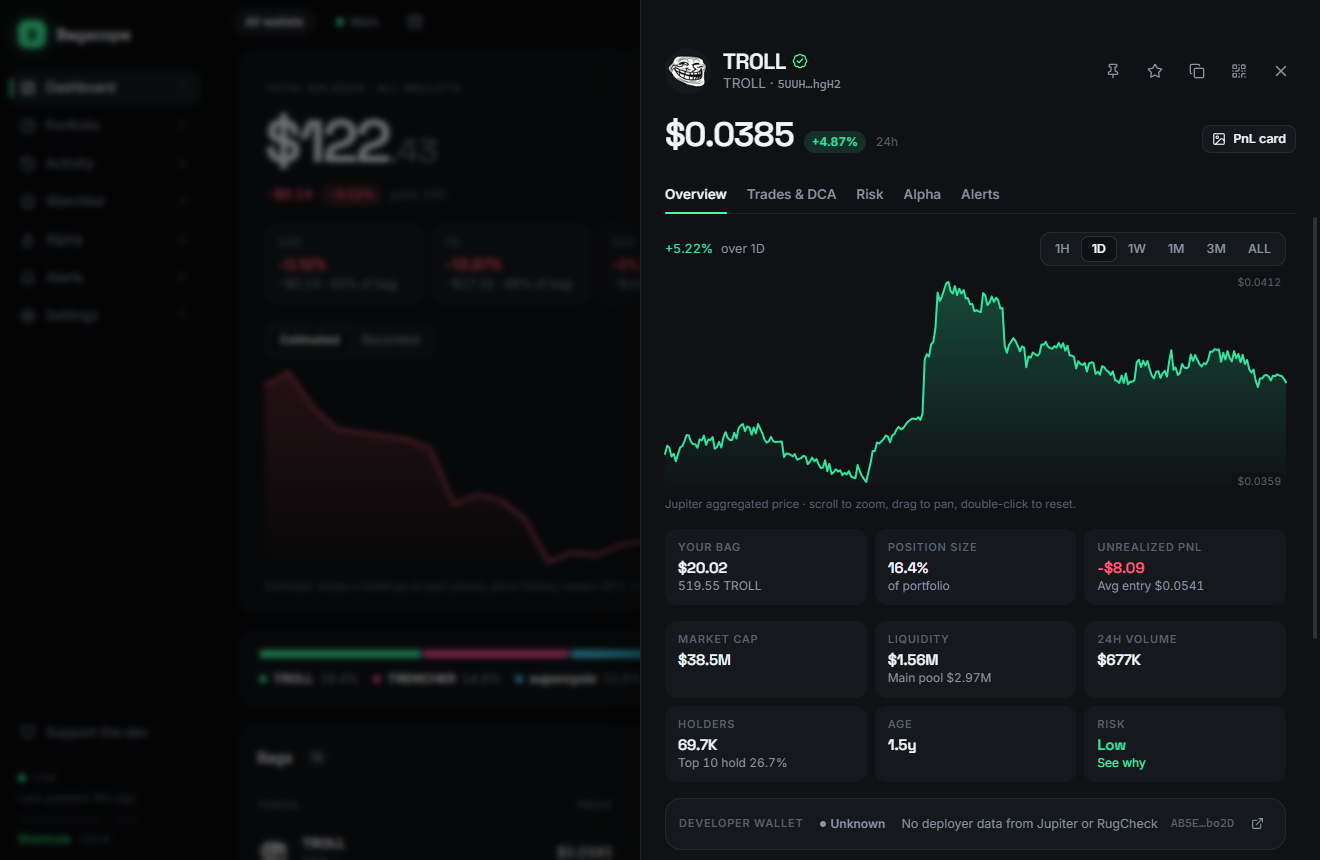Switch chart range to 1W
1320x860 pixels.
(x=1137, y=249)
